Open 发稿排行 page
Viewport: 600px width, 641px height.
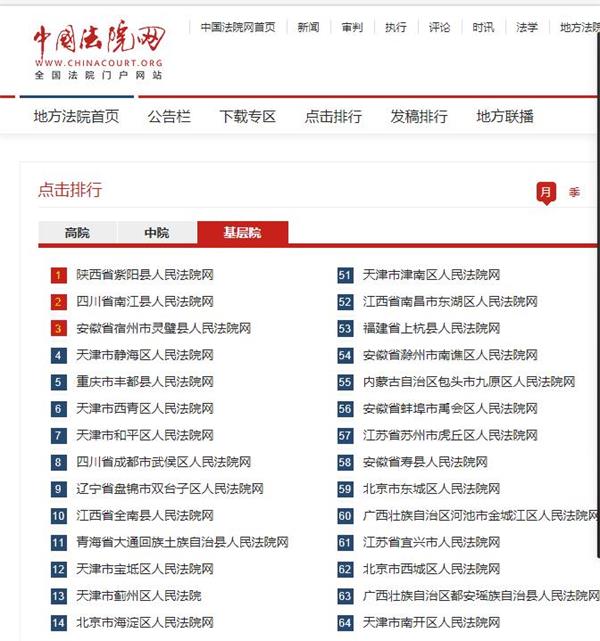pyautogui.click(x=419, y=117)
